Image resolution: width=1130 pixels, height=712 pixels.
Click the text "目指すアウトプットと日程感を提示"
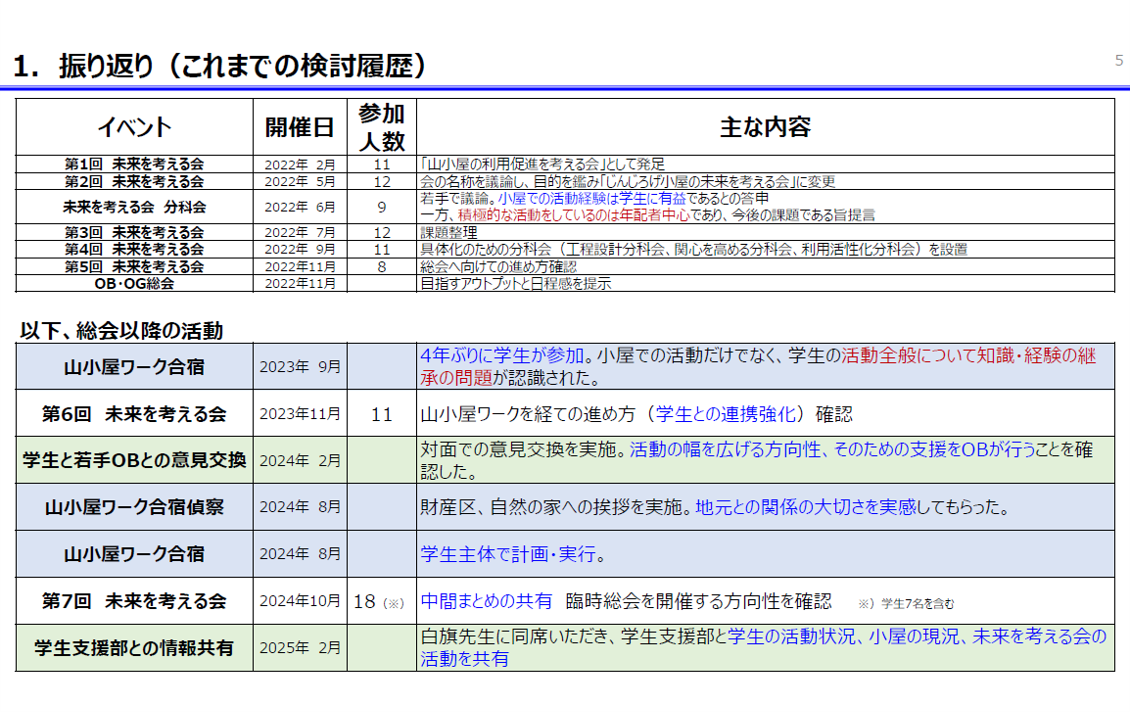click(515, 284)
